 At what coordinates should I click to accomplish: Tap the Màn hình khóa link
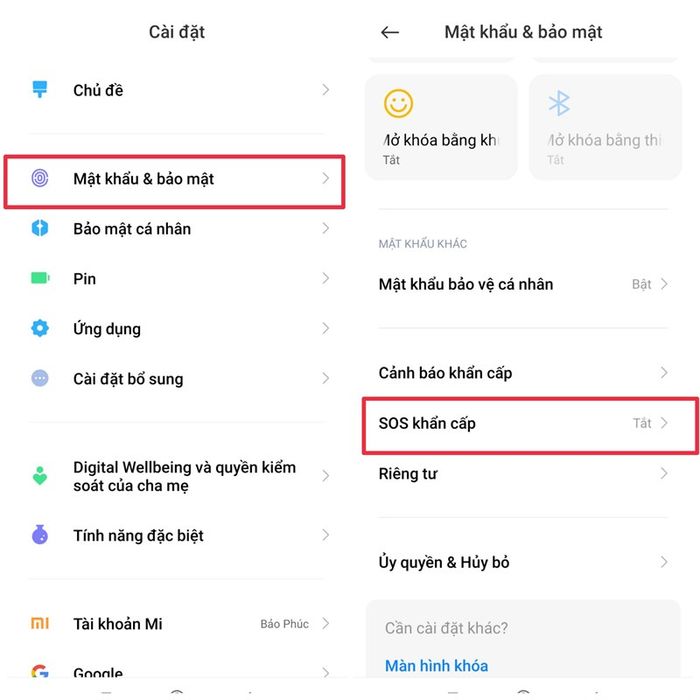[x=436, y=666]
